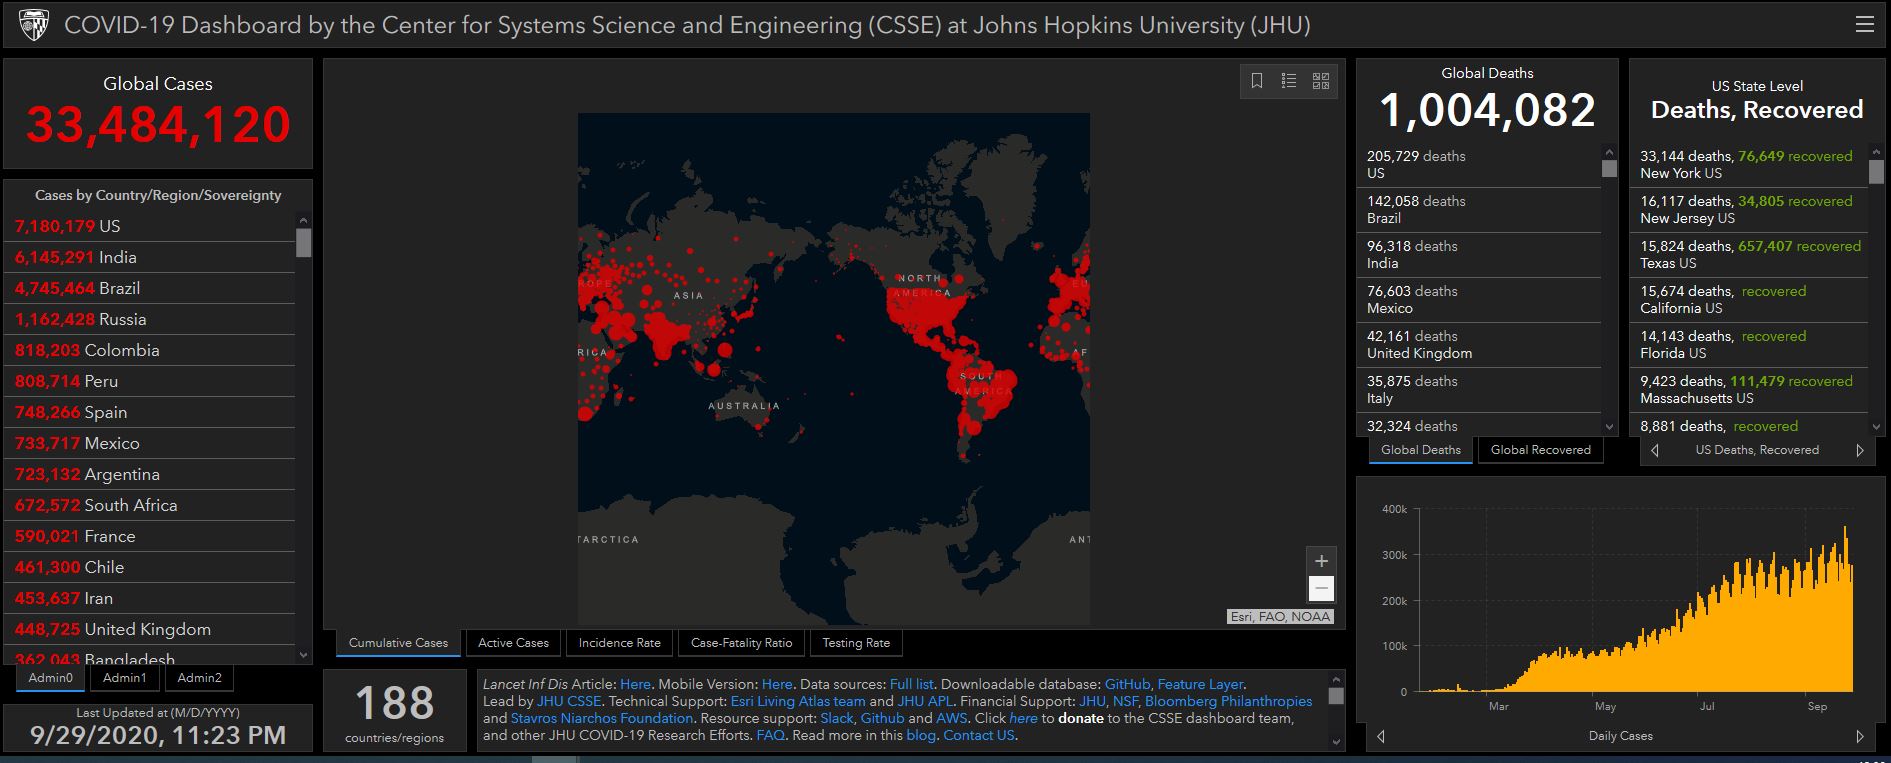Image resolution: width=1891 pixels, height=763 pixels.
Task: Select the Admin0 tab
Action: 51,678
